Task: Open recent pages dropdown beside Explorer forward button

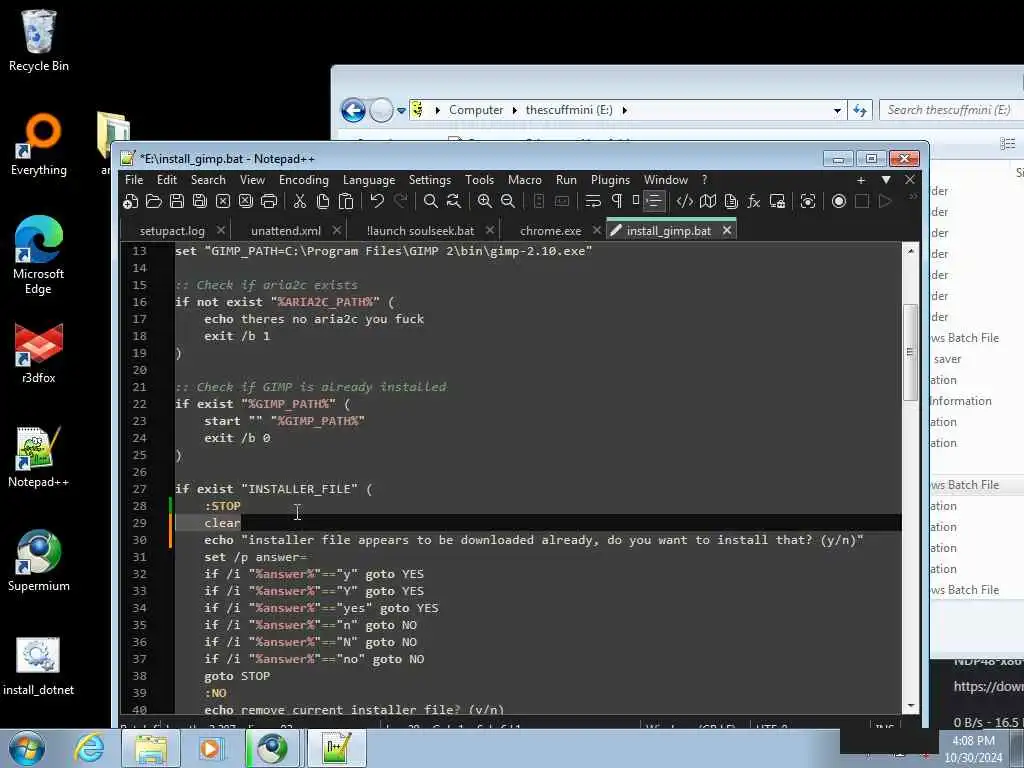Action: [x=402, y=111]
